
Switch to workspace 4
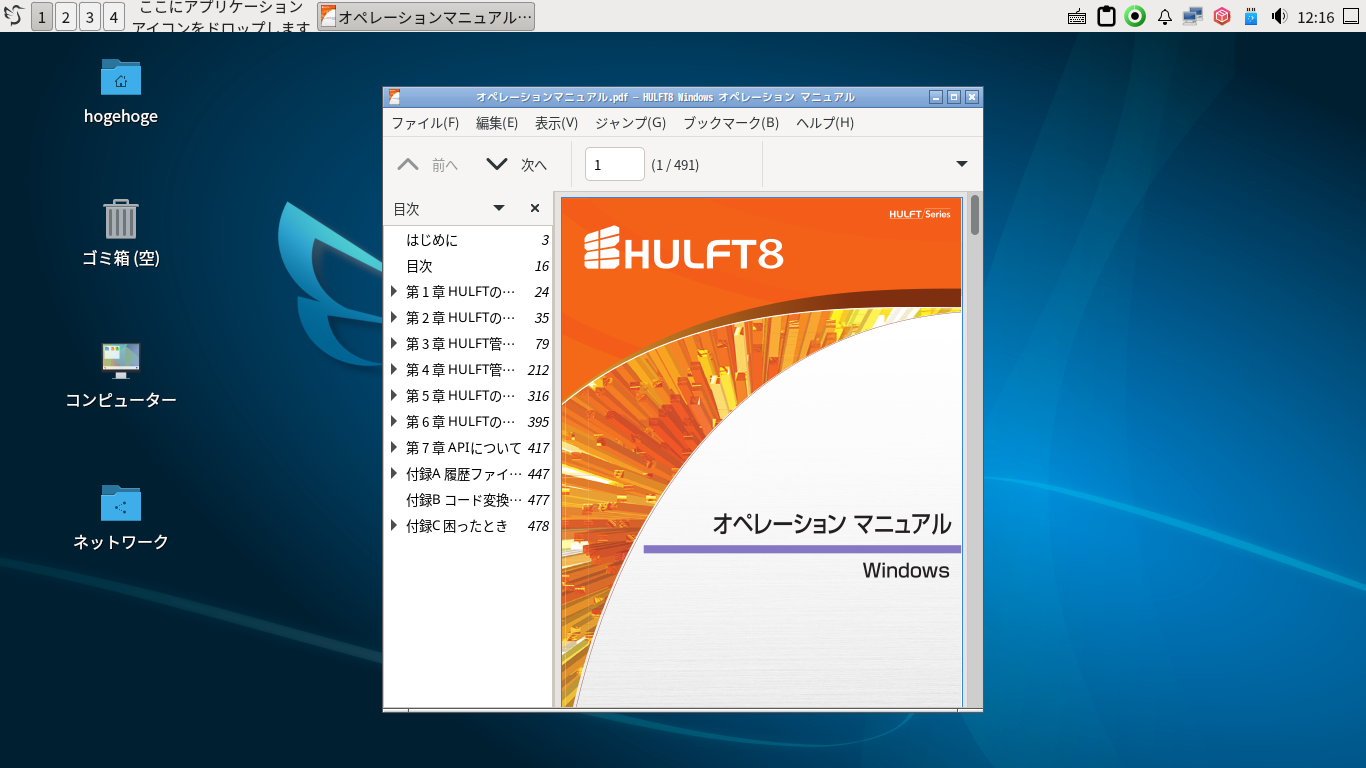[114, 16]
